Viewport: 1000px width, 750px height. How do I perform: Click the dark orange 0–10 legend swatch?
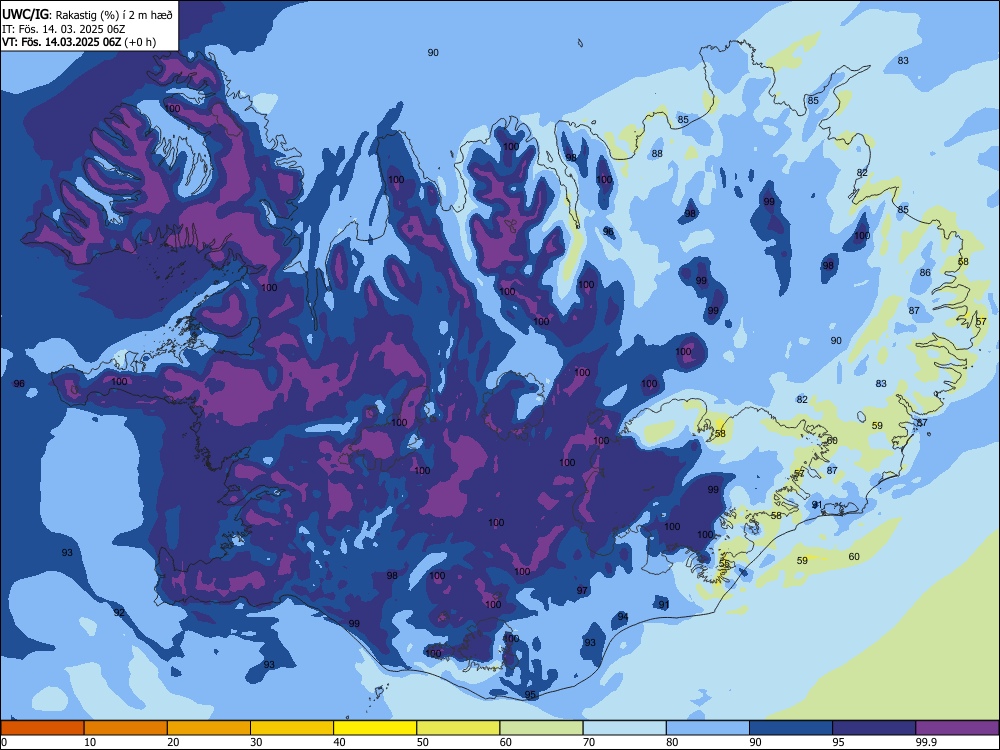click(x=42, y=728)
